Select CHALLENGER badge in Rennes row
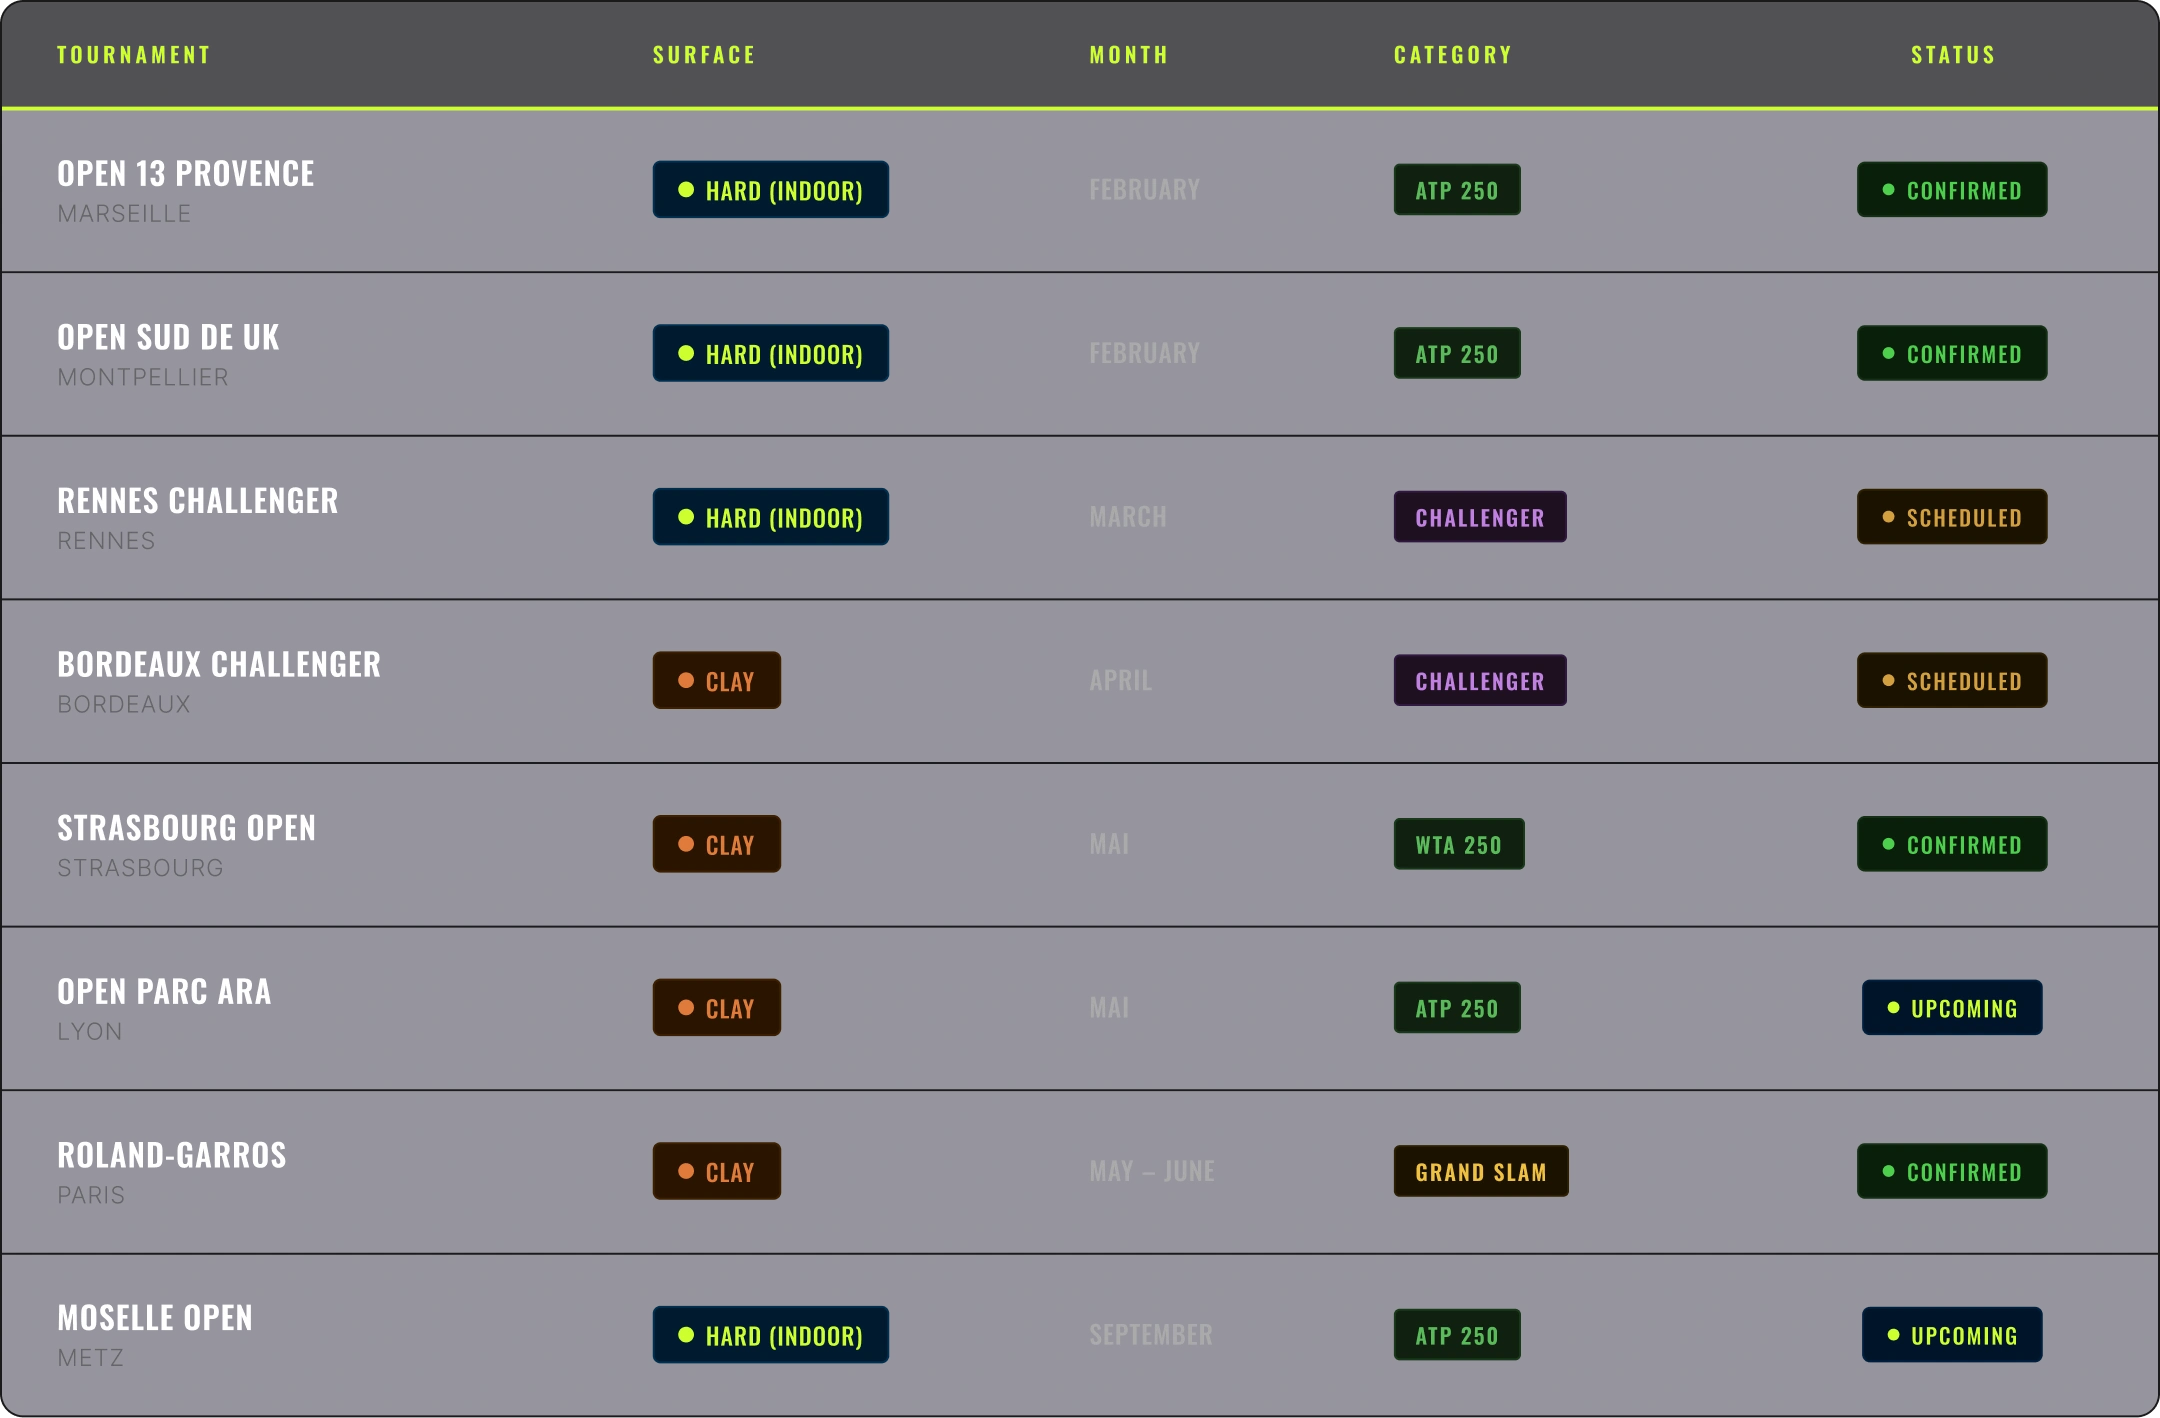2160x1418 pixels. click(1480, 517)
